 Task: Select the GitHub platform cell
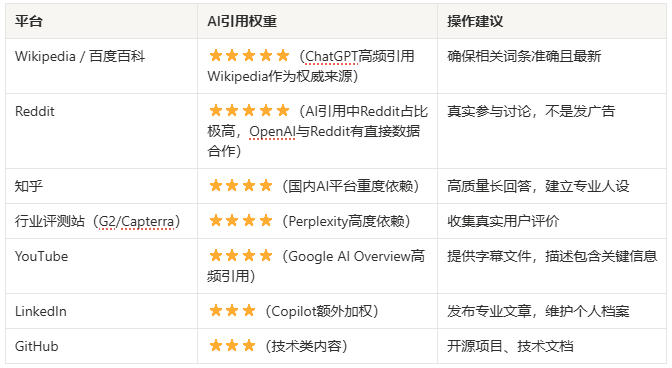pos(101,346)
